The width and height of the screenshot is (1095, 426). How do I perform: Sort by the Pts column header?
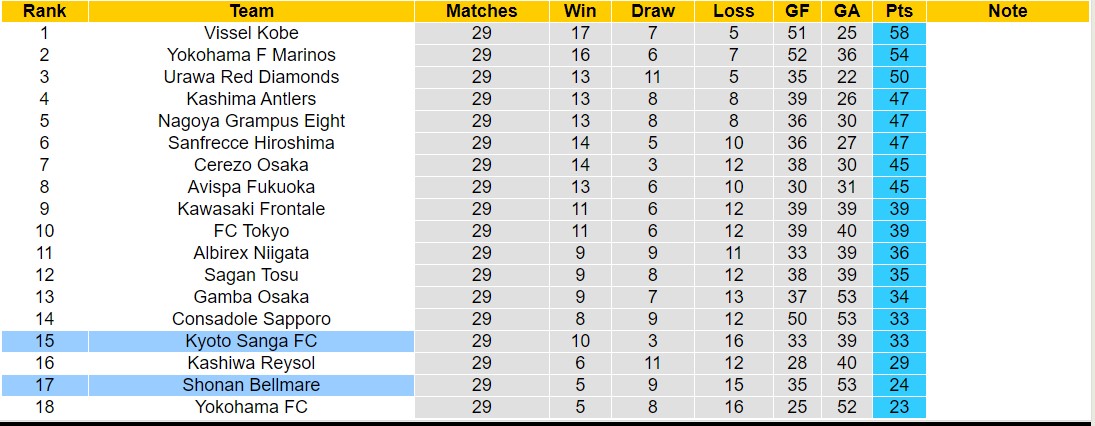click(x=898, y=11)
